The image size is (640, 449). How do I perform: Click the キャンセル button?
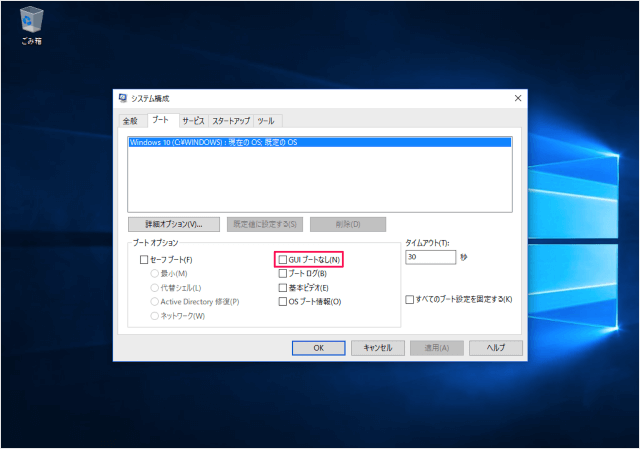[x=378, y=348]
